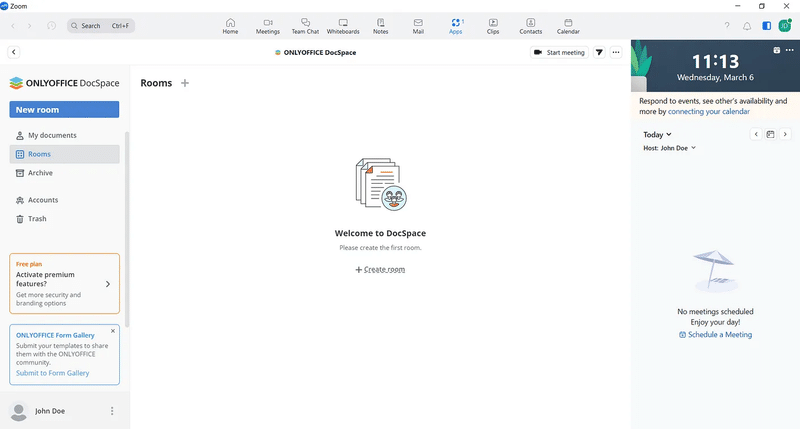Viewport: 800px width, 429px height.
Task: Click the Search box
Action: (101, 26)
